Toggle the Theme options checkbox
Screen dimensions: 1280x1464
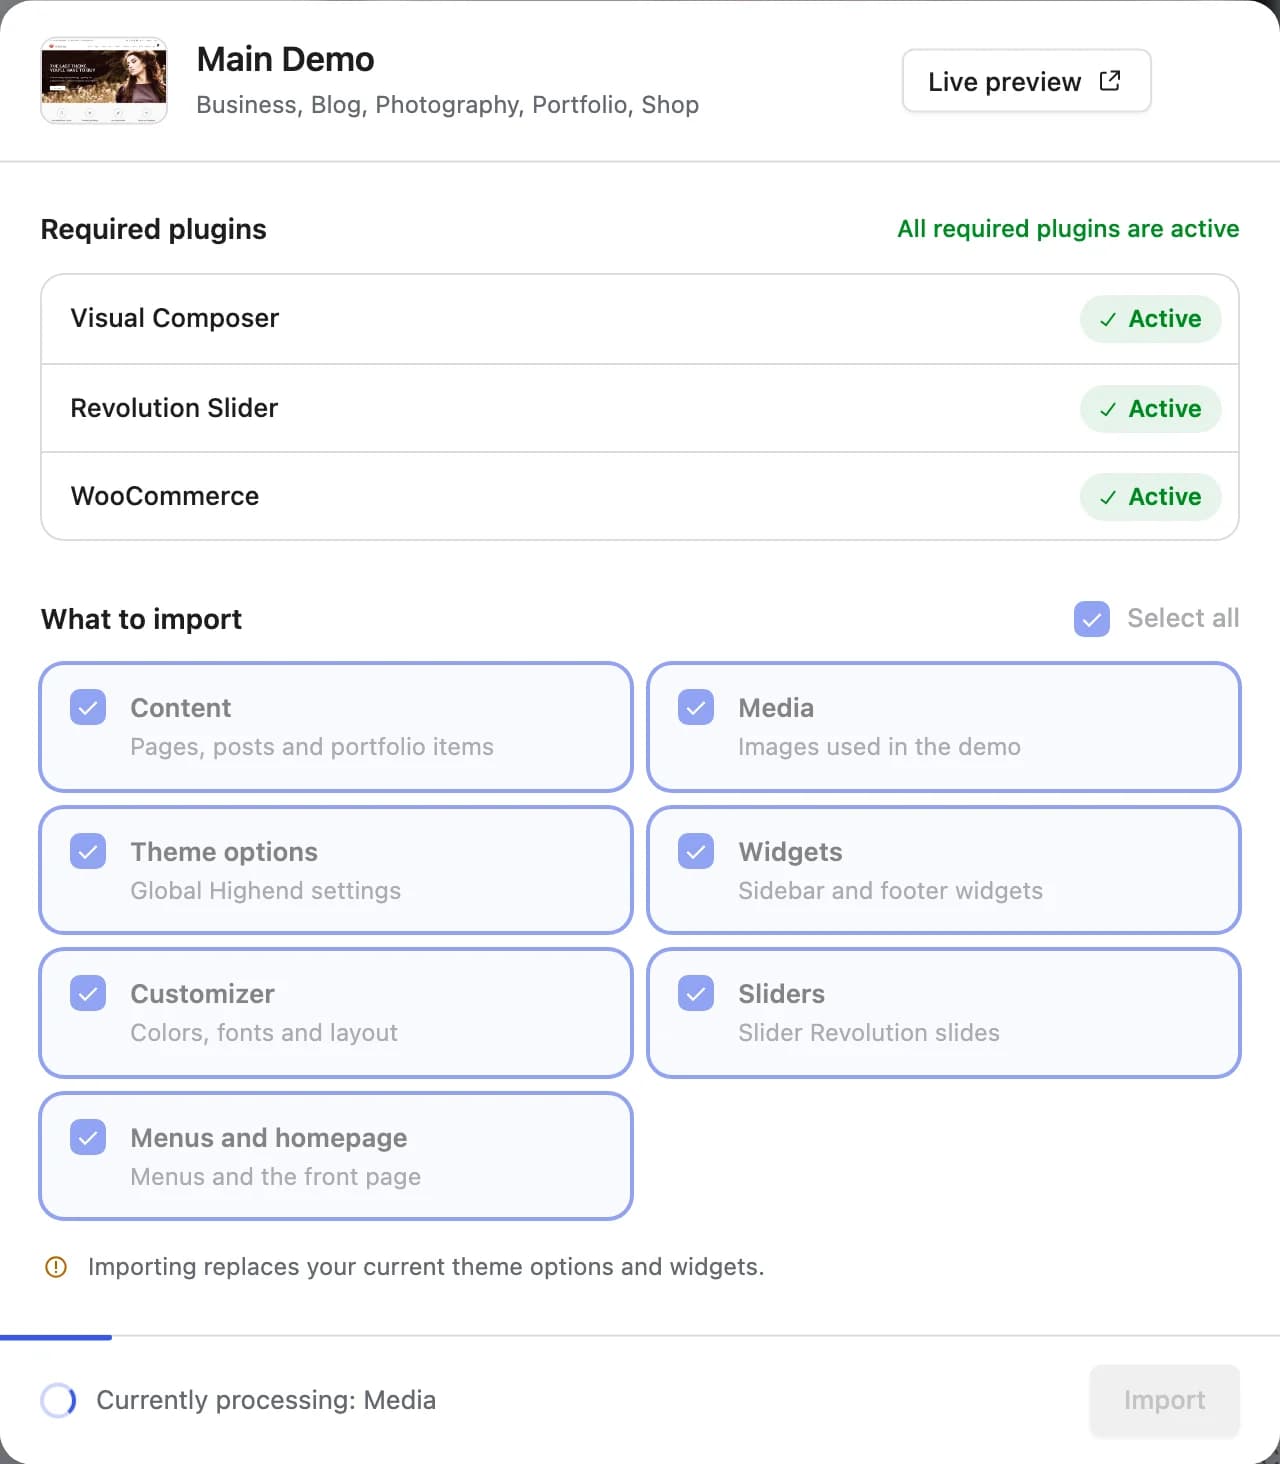click(x=88, y=851)
